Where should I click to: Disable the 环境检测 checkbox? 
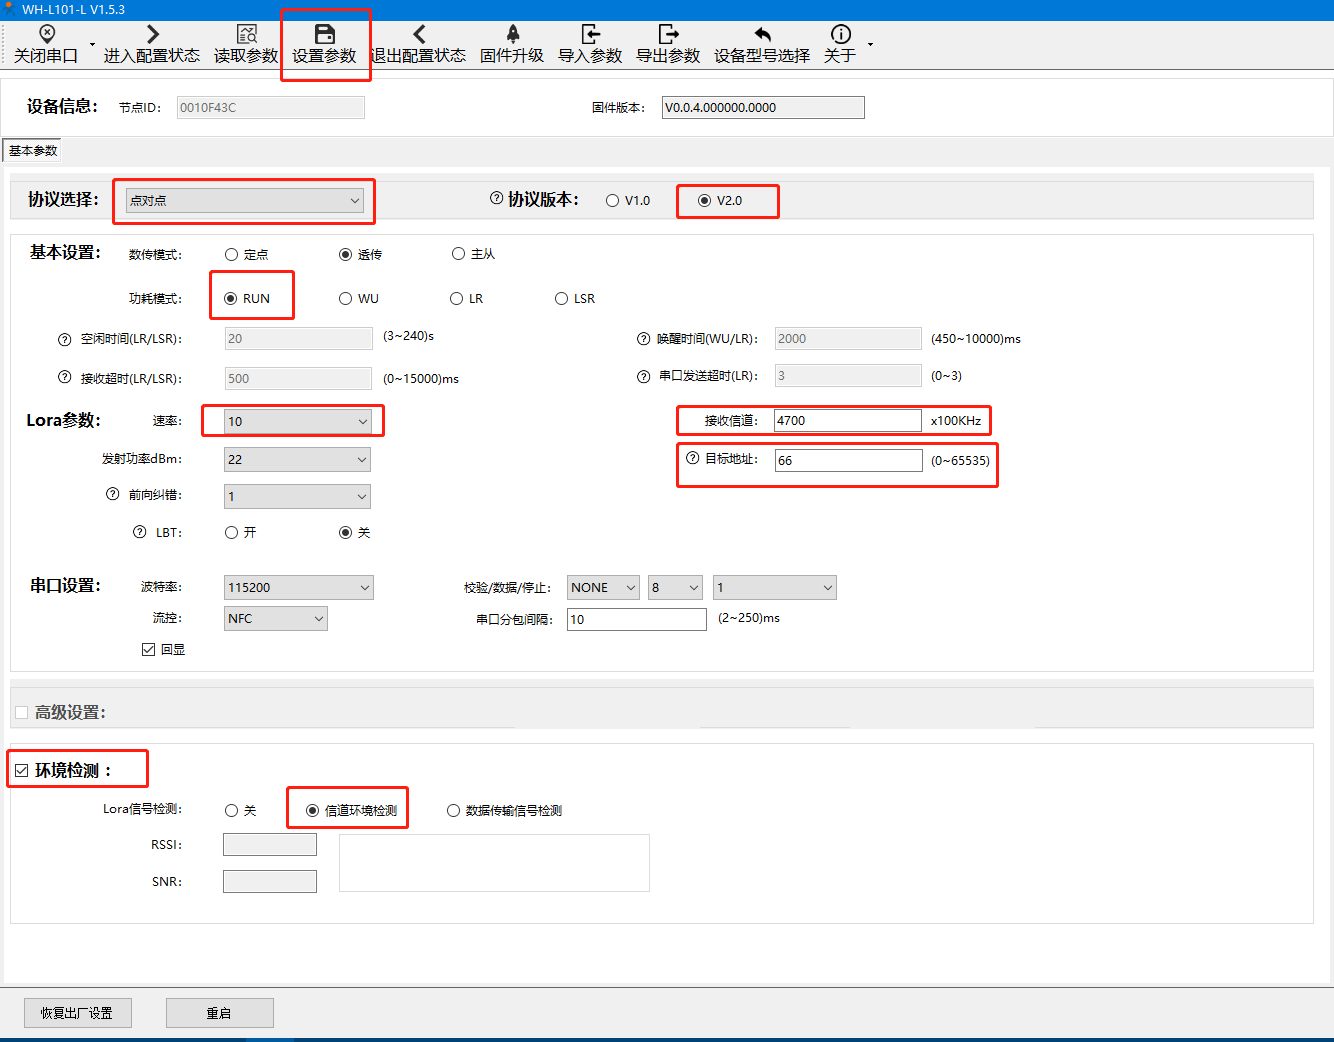[x=22, y=771]
